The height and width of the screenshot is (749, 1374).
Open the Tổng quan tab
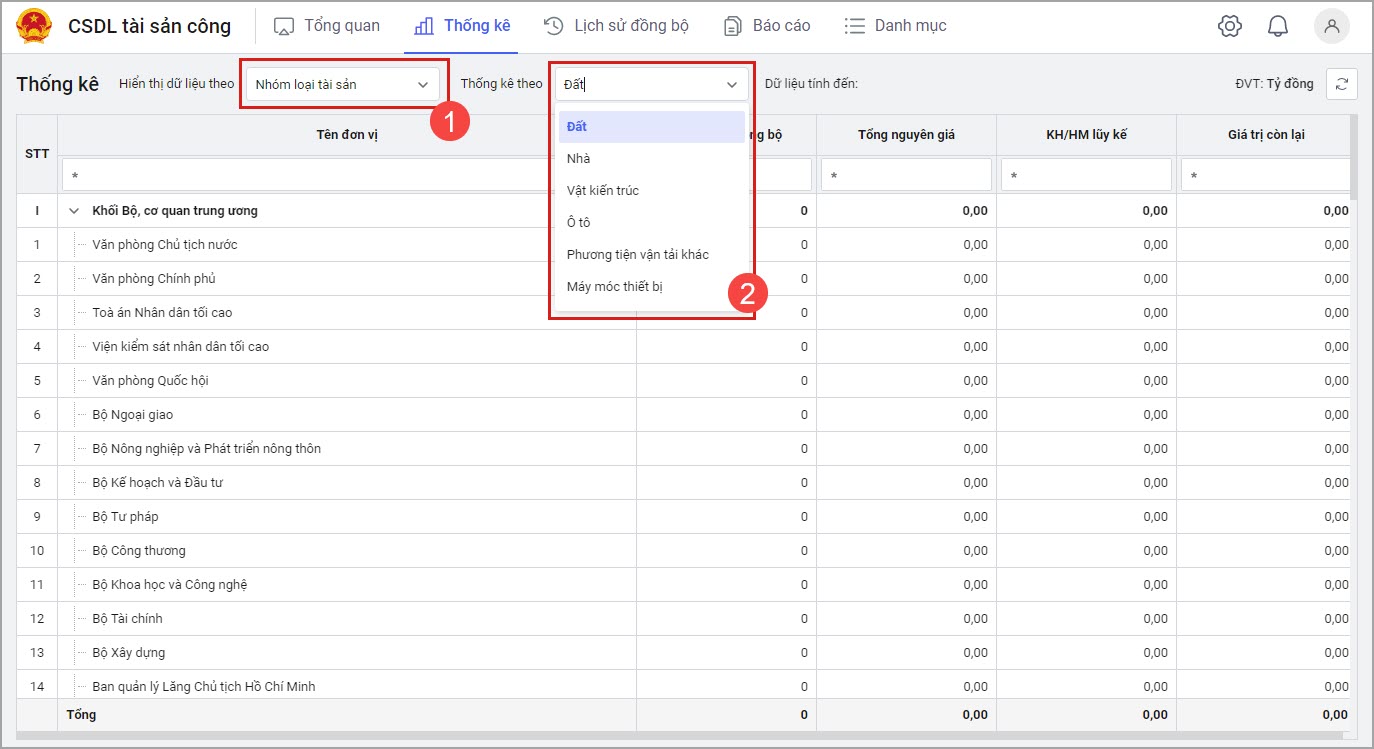pyautogui.click(x=327, y=26)
